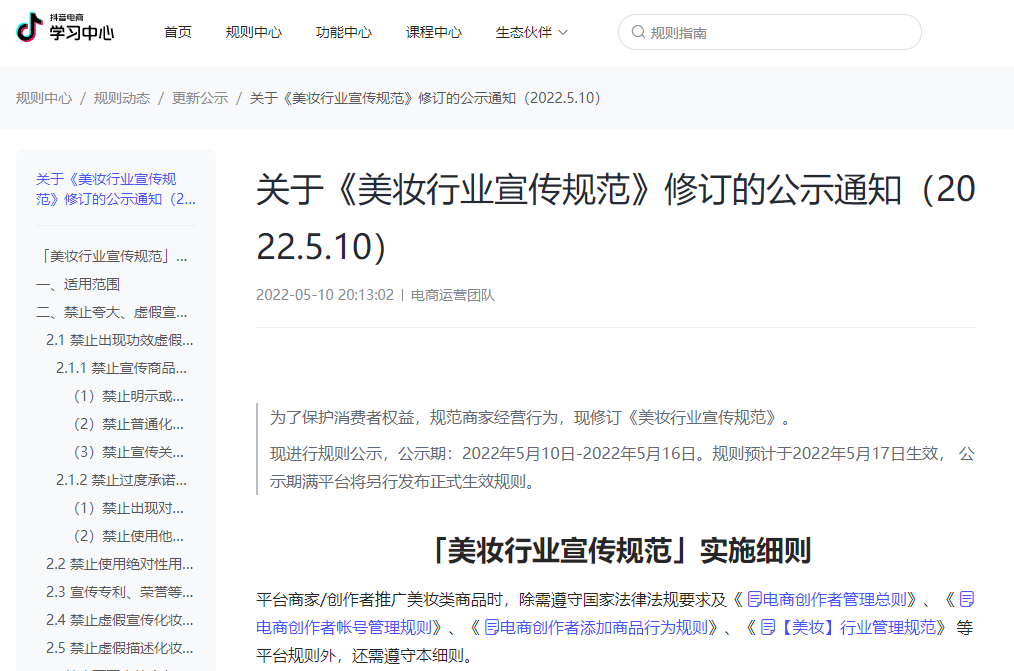Open 更新公示 breadcrumb link
Viewport: 1014px width, 671px height.
(x=200, y=98)
